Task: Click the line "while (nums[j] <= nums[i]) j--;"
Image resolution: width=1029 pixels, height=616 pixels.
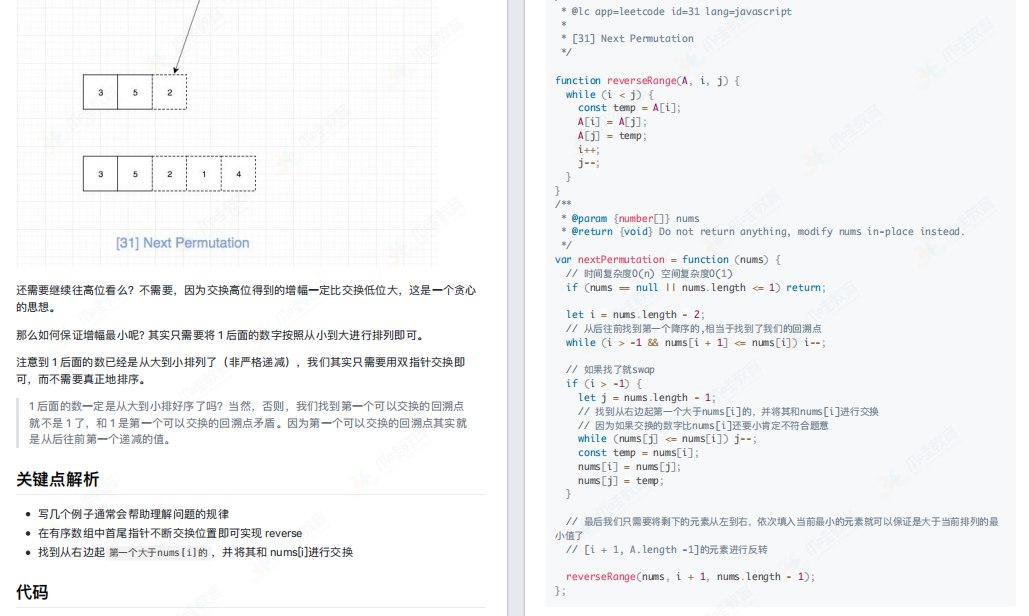Action: click(667, 439)
